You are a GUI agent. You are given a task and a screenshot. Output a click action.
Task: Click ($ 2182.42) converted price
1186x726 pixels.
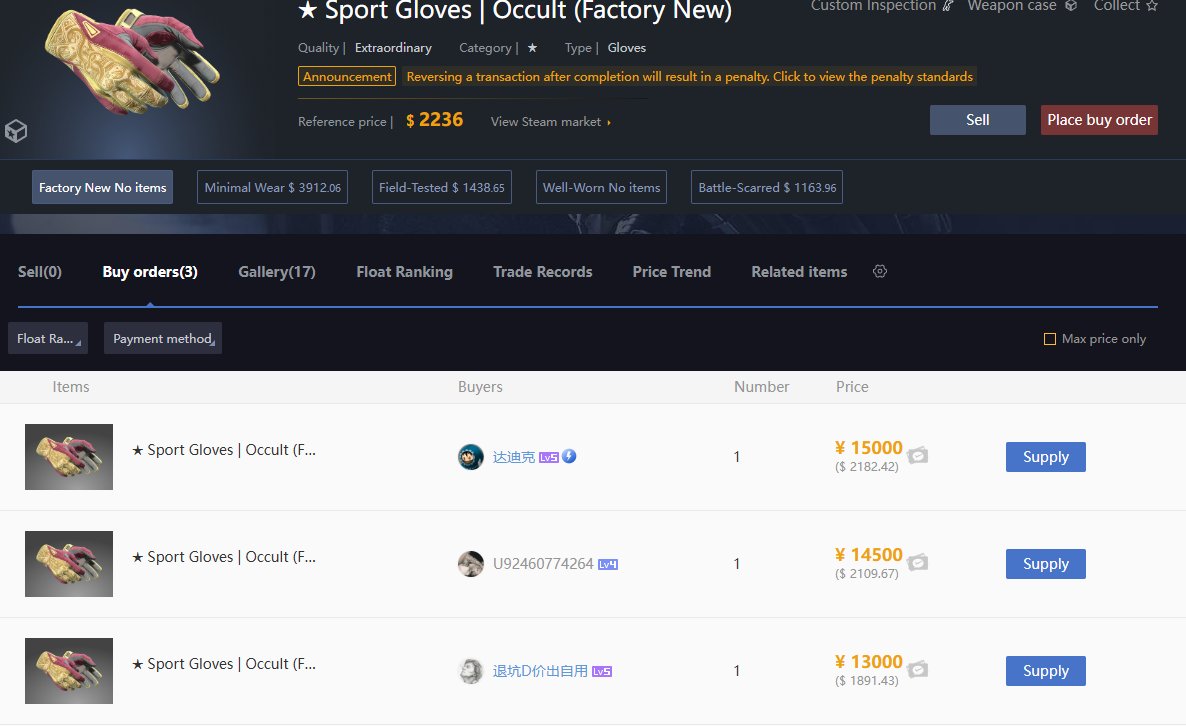pyautogui.click(x=867, y=467)
